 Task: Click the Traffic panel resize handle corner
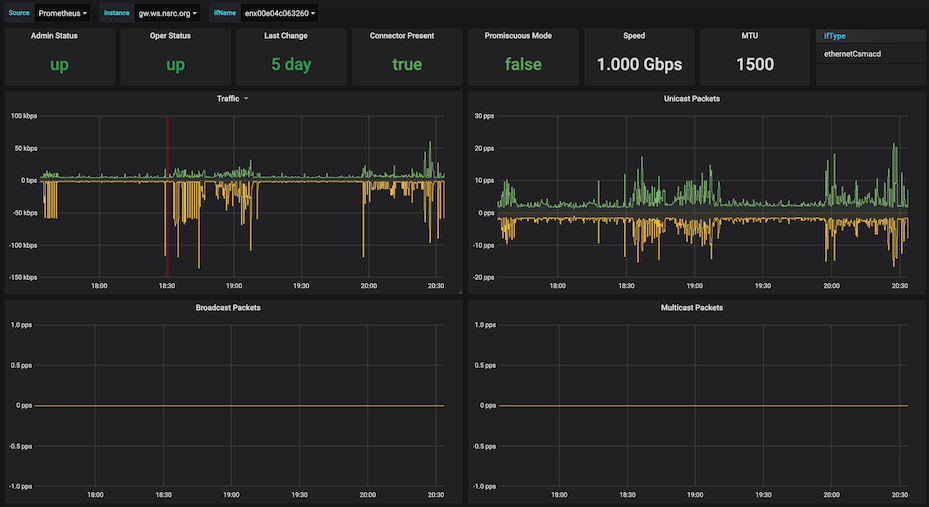click(x=459, y=293)
